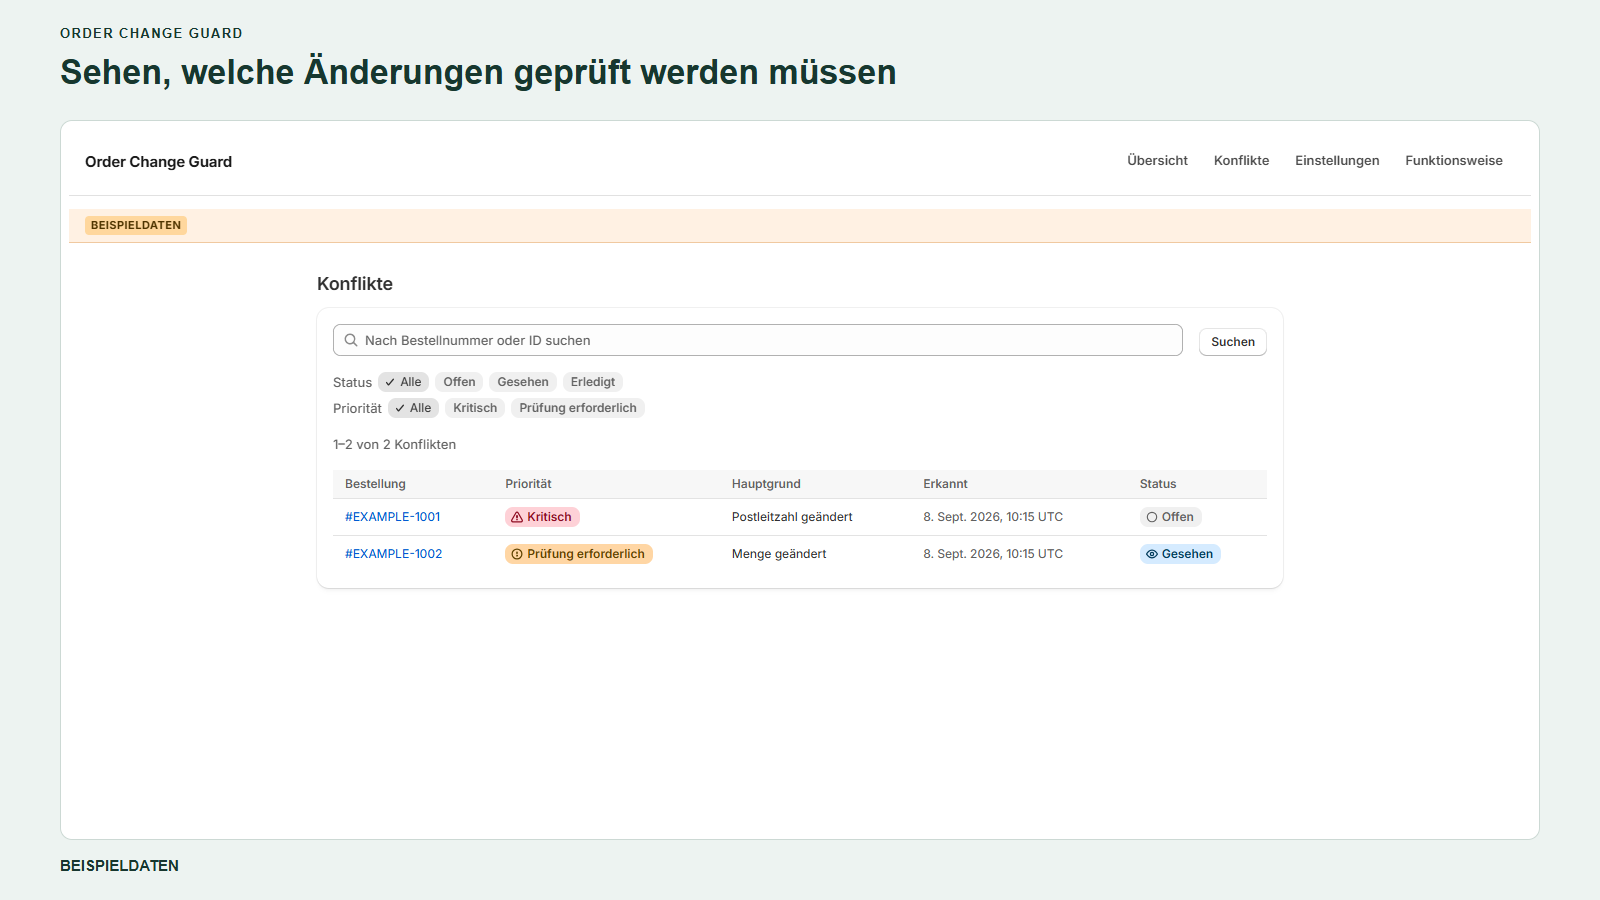Screen dimensions: 1600x900
Task: Click the Suchen button
Action: pos(1233,342)
